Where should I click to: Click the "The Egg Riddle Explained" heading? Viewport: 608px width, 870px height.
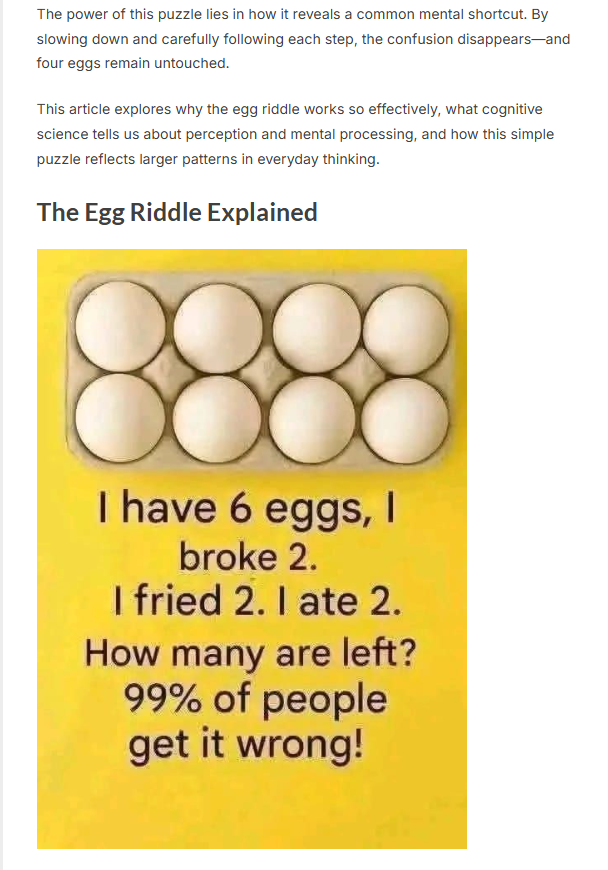pos(177,212)
